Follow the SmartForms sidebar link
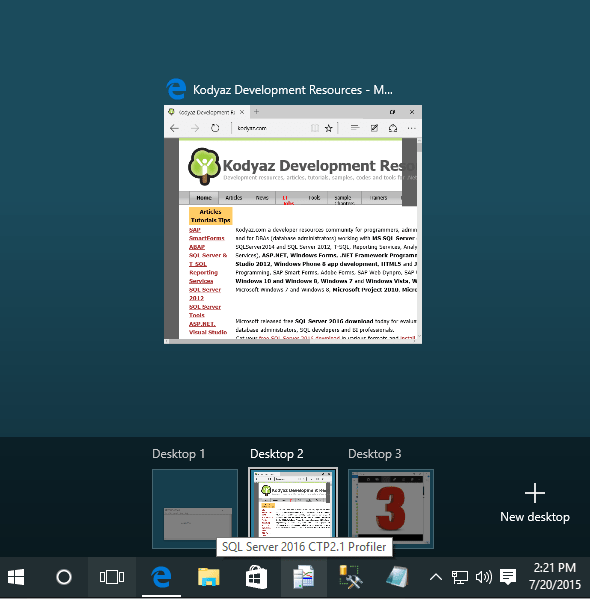The height and width of the screenshot is (599, 590). point(207,238)
